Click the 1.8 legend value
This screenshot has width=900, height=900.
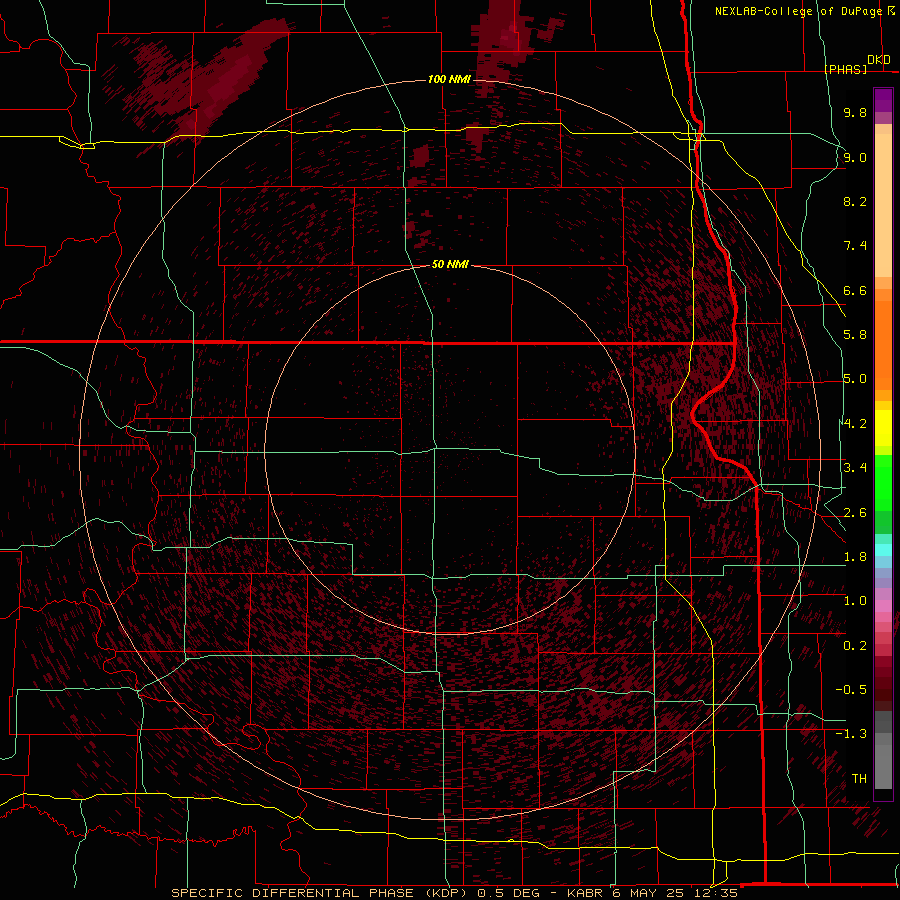tap(855, 557)
